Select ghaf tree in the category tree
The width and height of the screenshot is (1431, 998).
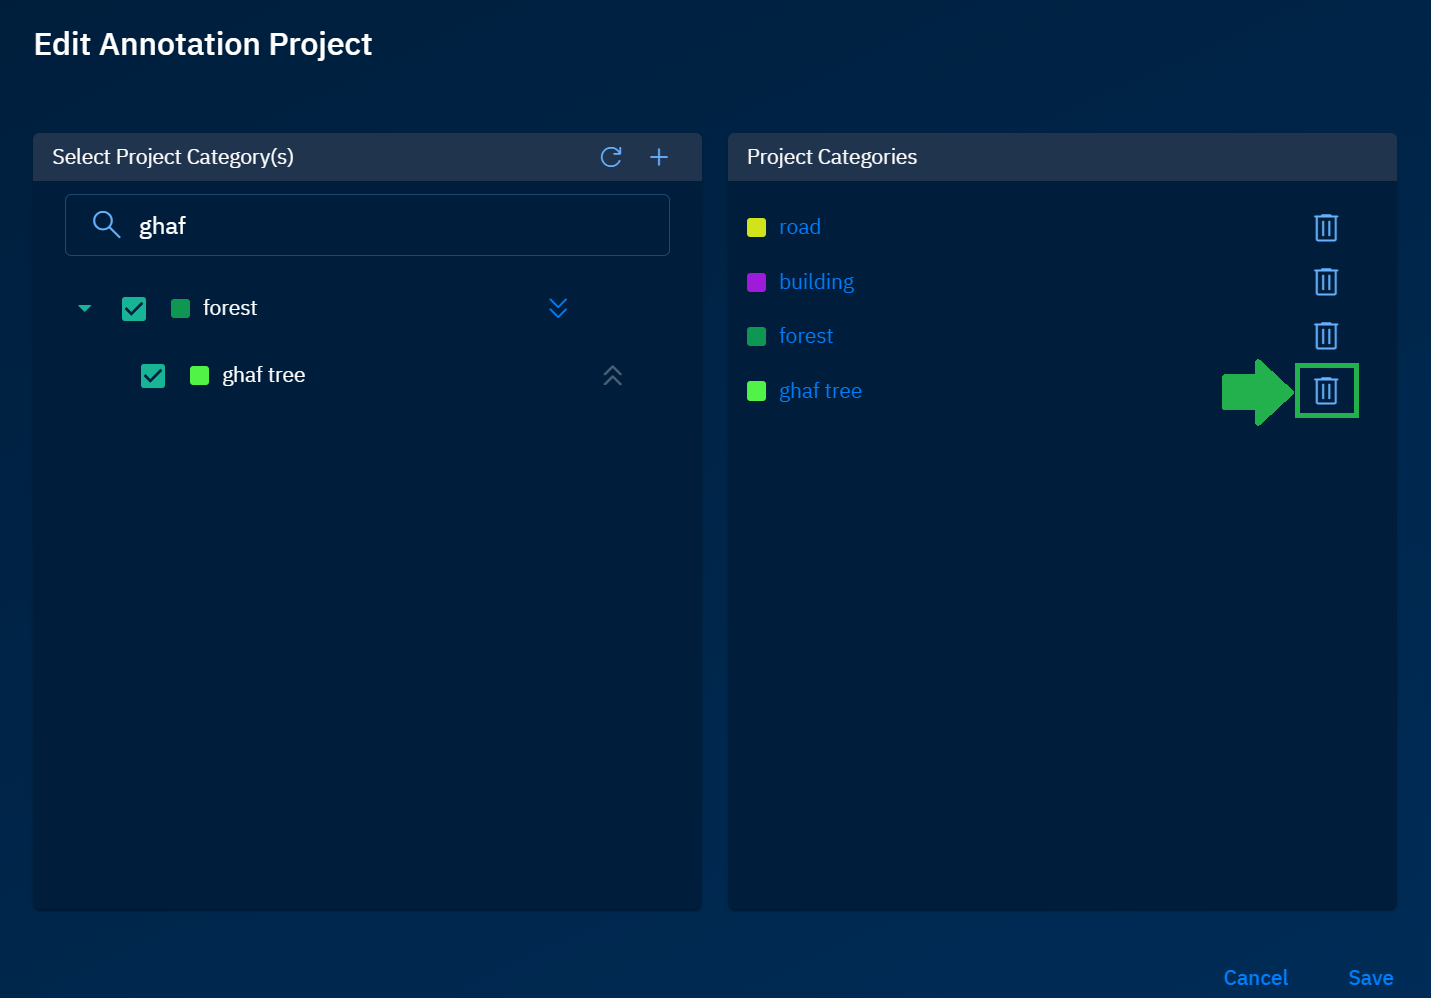[x=263, y=375]
